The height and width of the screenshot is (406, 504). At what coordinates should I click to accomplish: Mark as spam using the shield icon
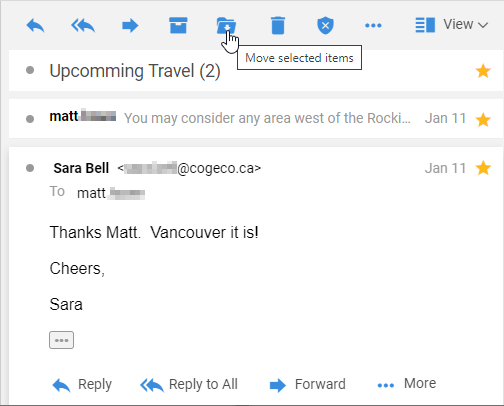click(325, 26)
